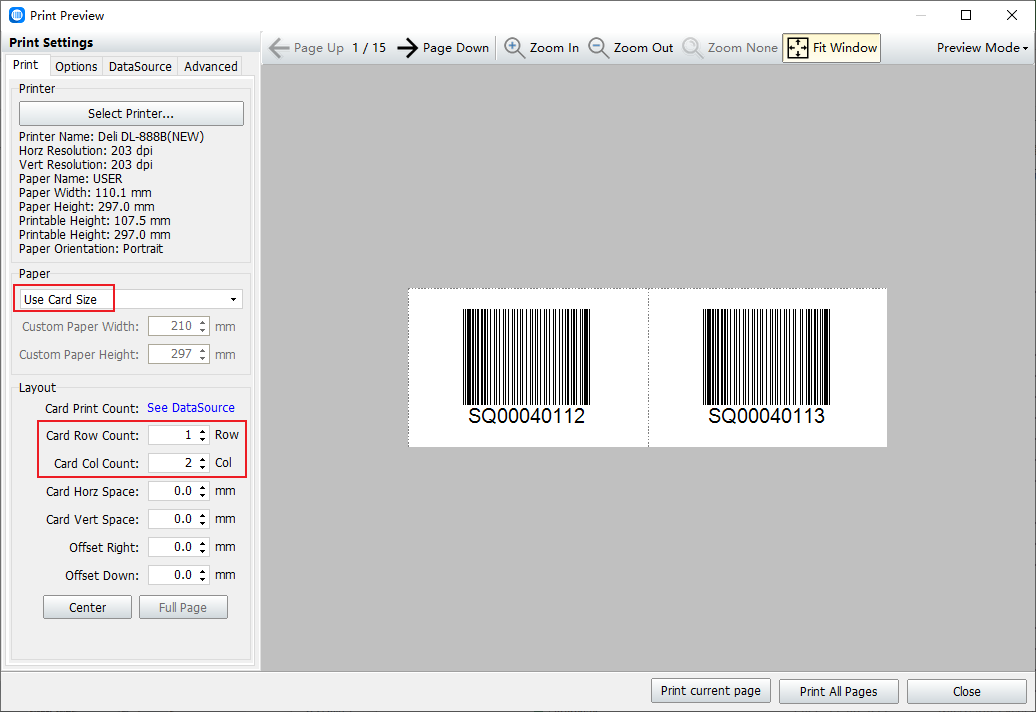The width and height of the screenshot is (1036, 712).
Task: Switch to the DataSource tab
Action: [x=140, y=66]
